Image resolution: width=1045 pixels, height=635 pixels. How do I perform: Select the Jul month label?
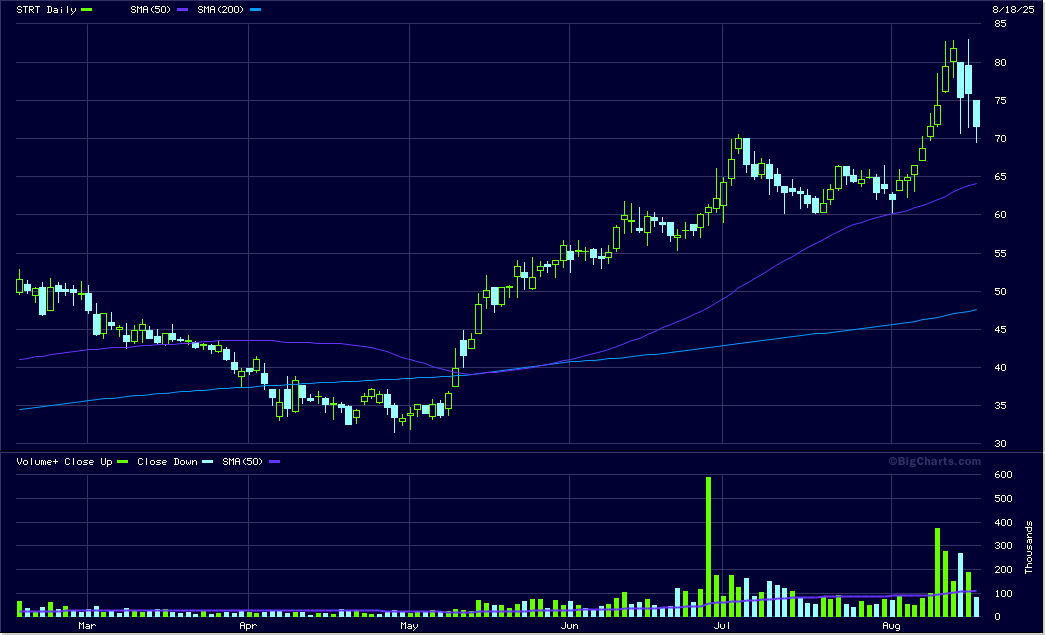tap(722, 626)
